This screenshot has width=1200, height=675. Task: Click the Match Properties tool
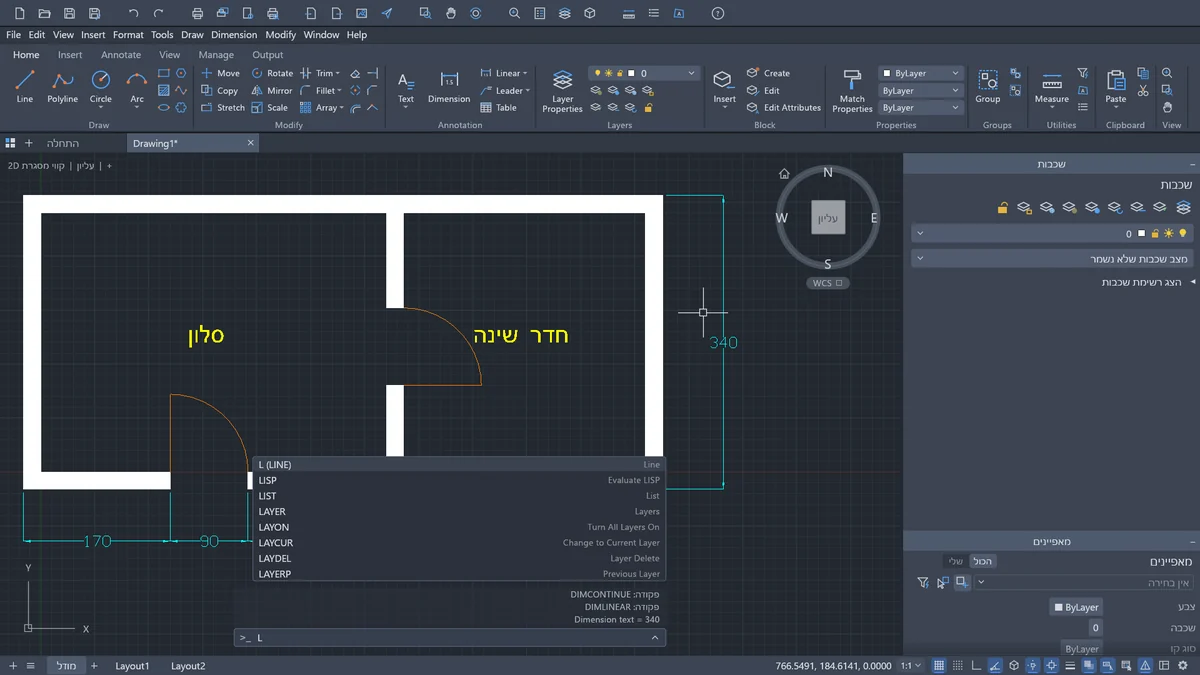click(x=852, y=90)
